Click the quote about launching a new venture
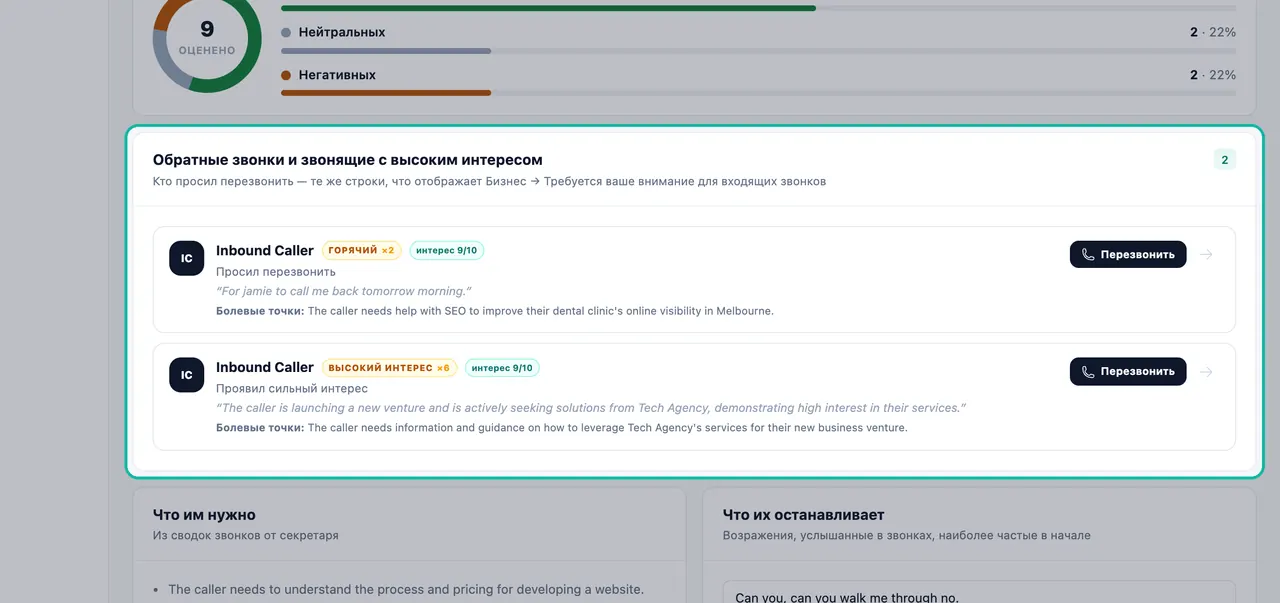Viewport: 1280px width, 603px height. click(591, 408)
